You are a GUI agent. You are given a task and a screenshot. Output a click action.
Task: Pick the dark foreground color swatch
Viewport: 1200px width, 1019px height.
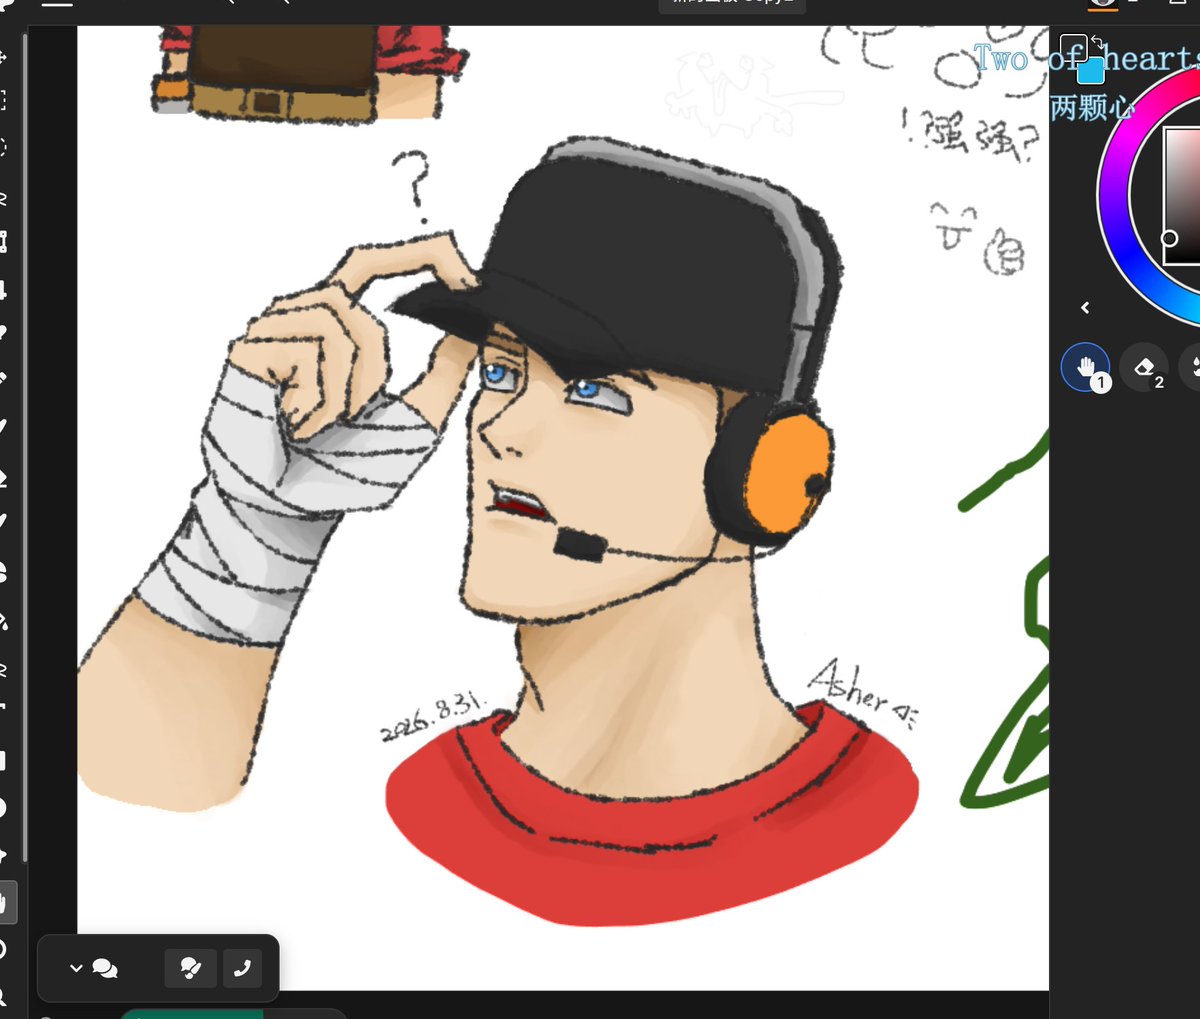(1072, 49)
